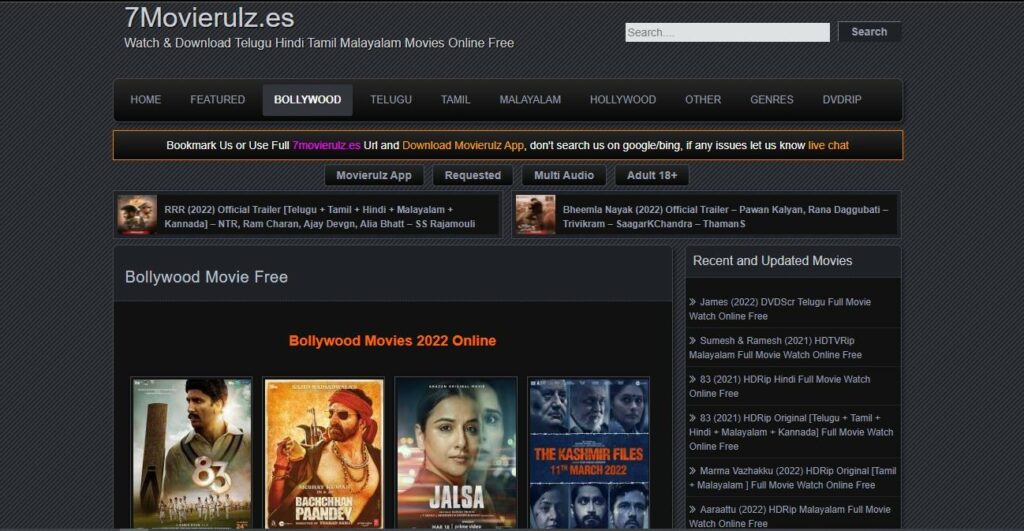Click the Adult 18+ button
The width and height of the screenshot is (1024, 531).
(x=652, y=175)
